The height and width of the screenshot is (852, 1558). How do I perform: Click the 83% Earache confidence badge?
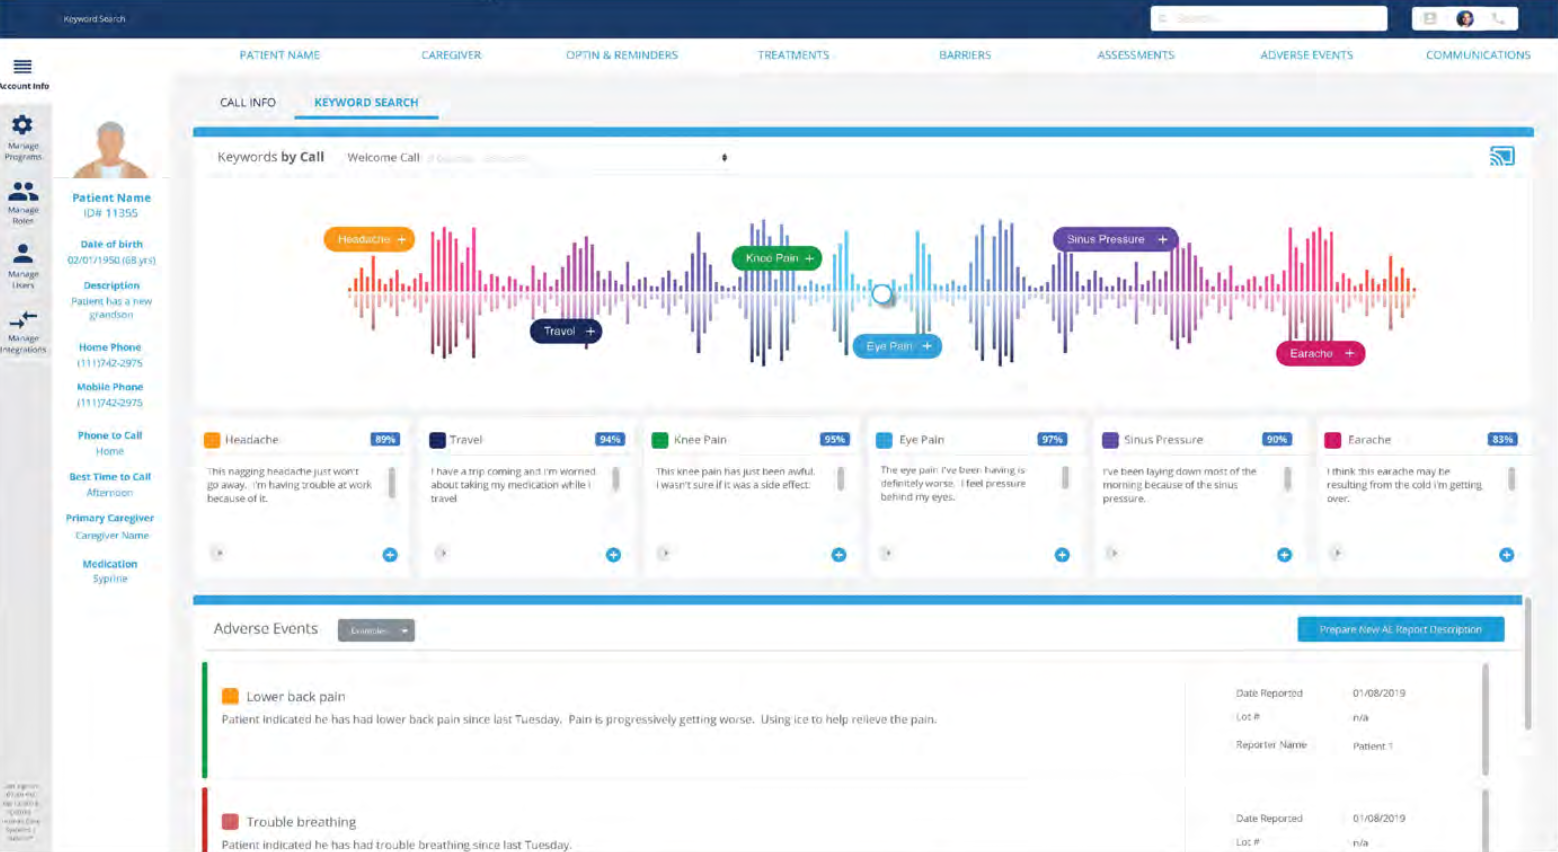[x=1503, y=439]
